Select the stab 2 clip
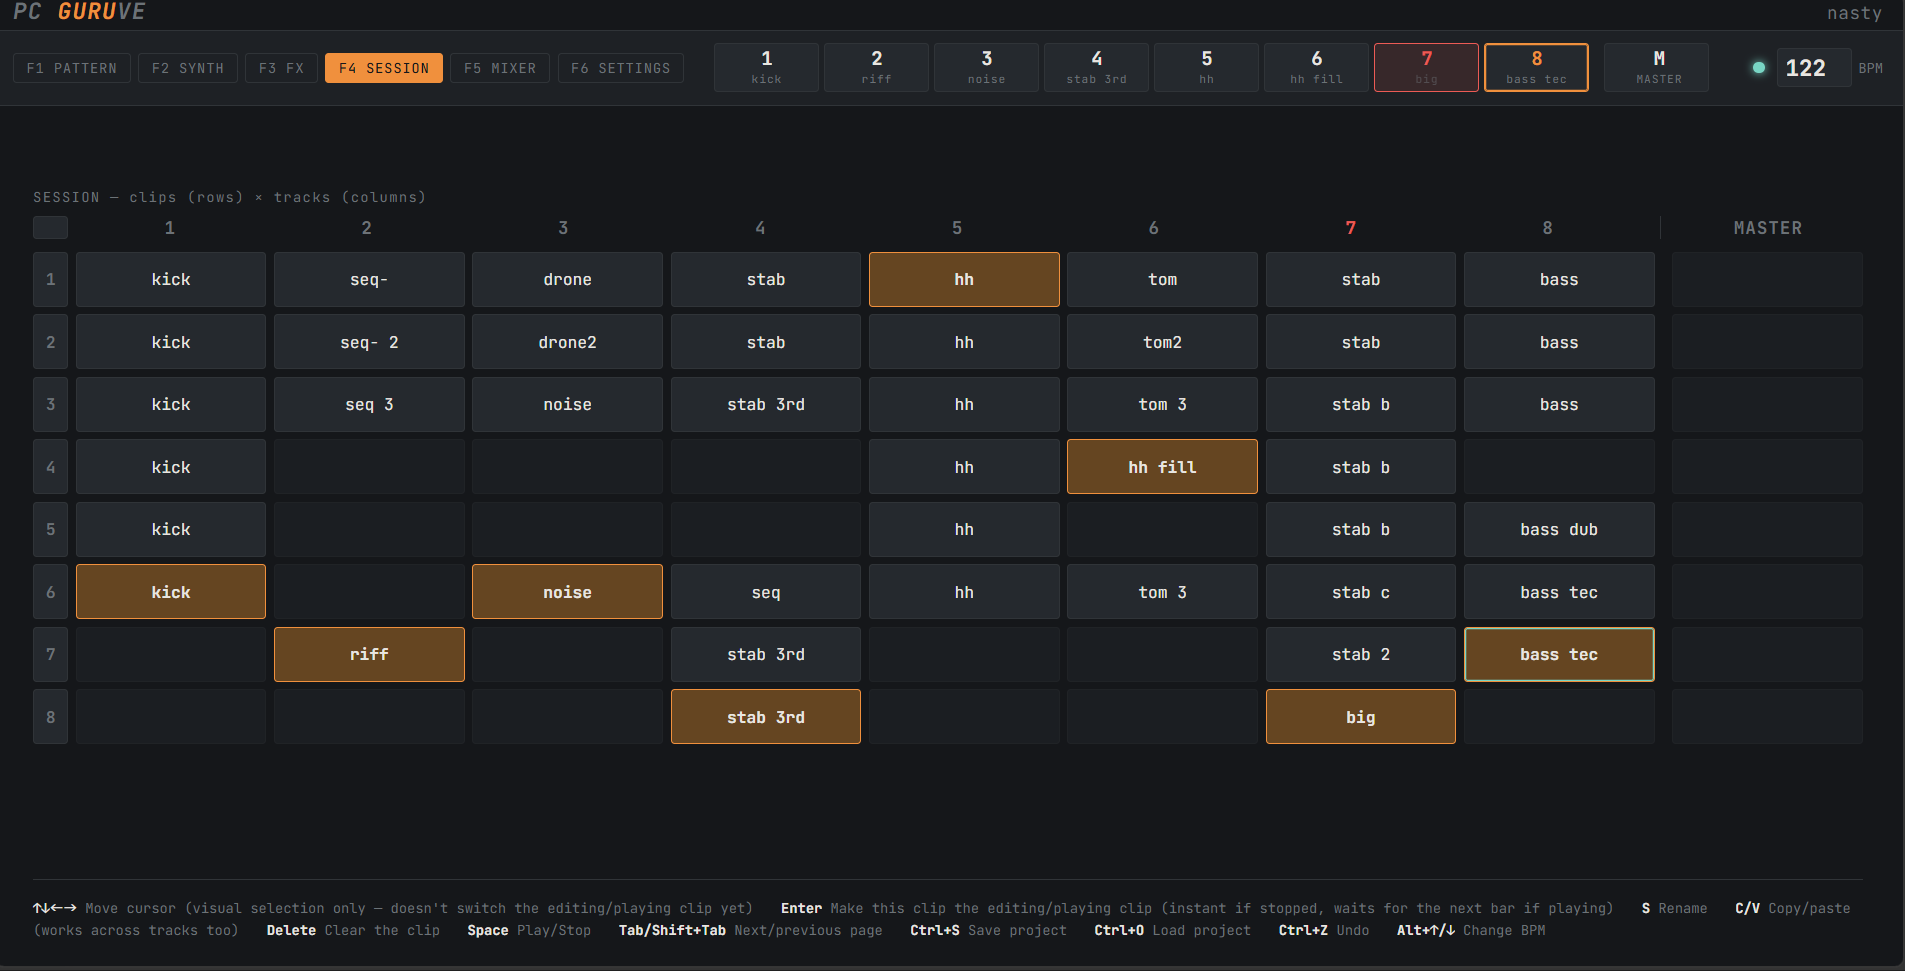This screenshot has height=971, width=1905. pyautogui.click(x=1361, y=655)
